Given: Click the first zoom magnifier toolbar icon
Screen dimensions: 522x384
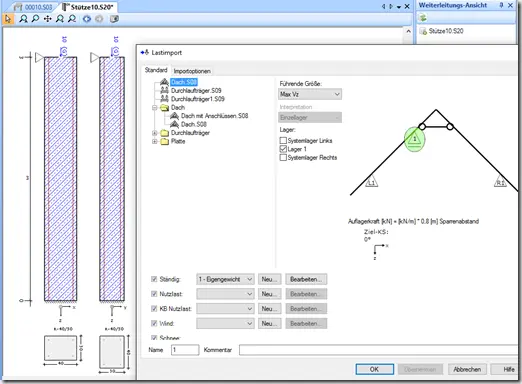Looking at the screenshot, I should click(x=23, y=19).
